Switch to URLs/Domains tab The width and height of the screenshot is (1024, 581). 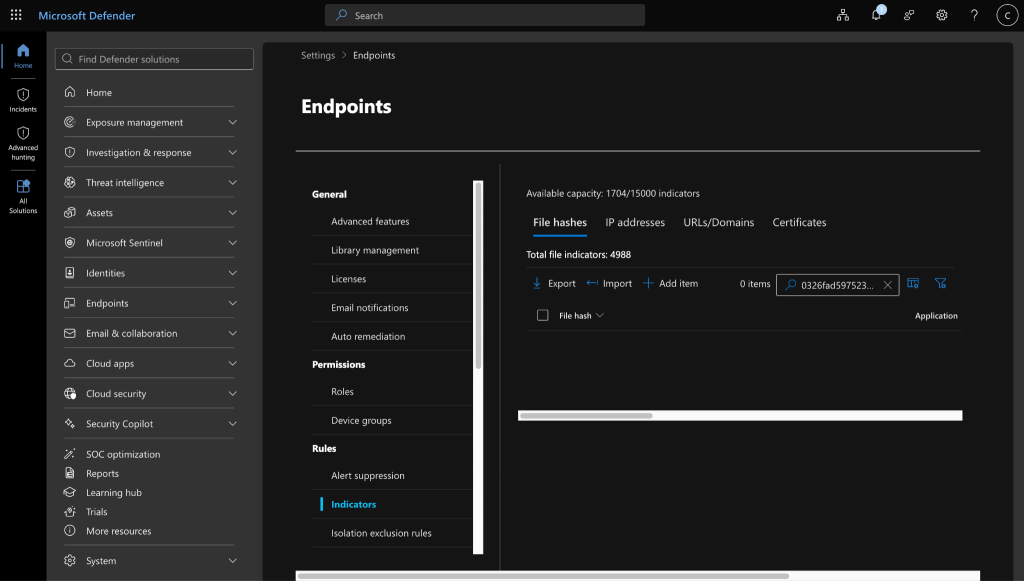coord(718,223)
